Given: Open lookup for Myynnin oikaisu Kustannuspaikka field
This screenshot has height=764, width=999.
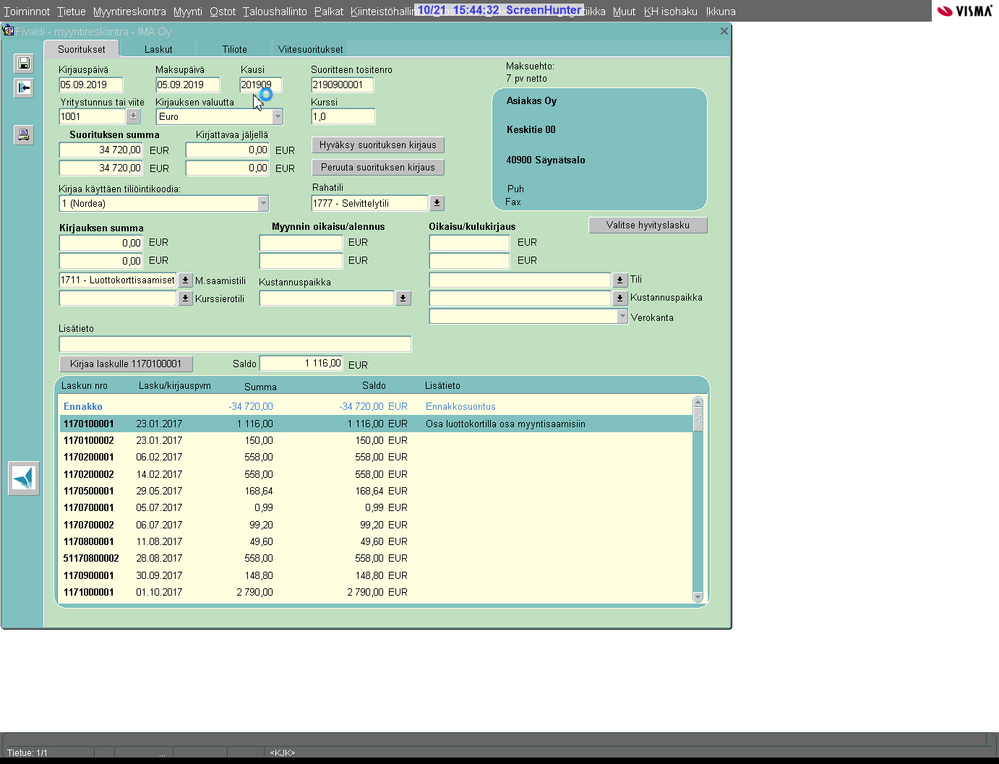Looking at the screenshot, I should [x=403, y=298].
